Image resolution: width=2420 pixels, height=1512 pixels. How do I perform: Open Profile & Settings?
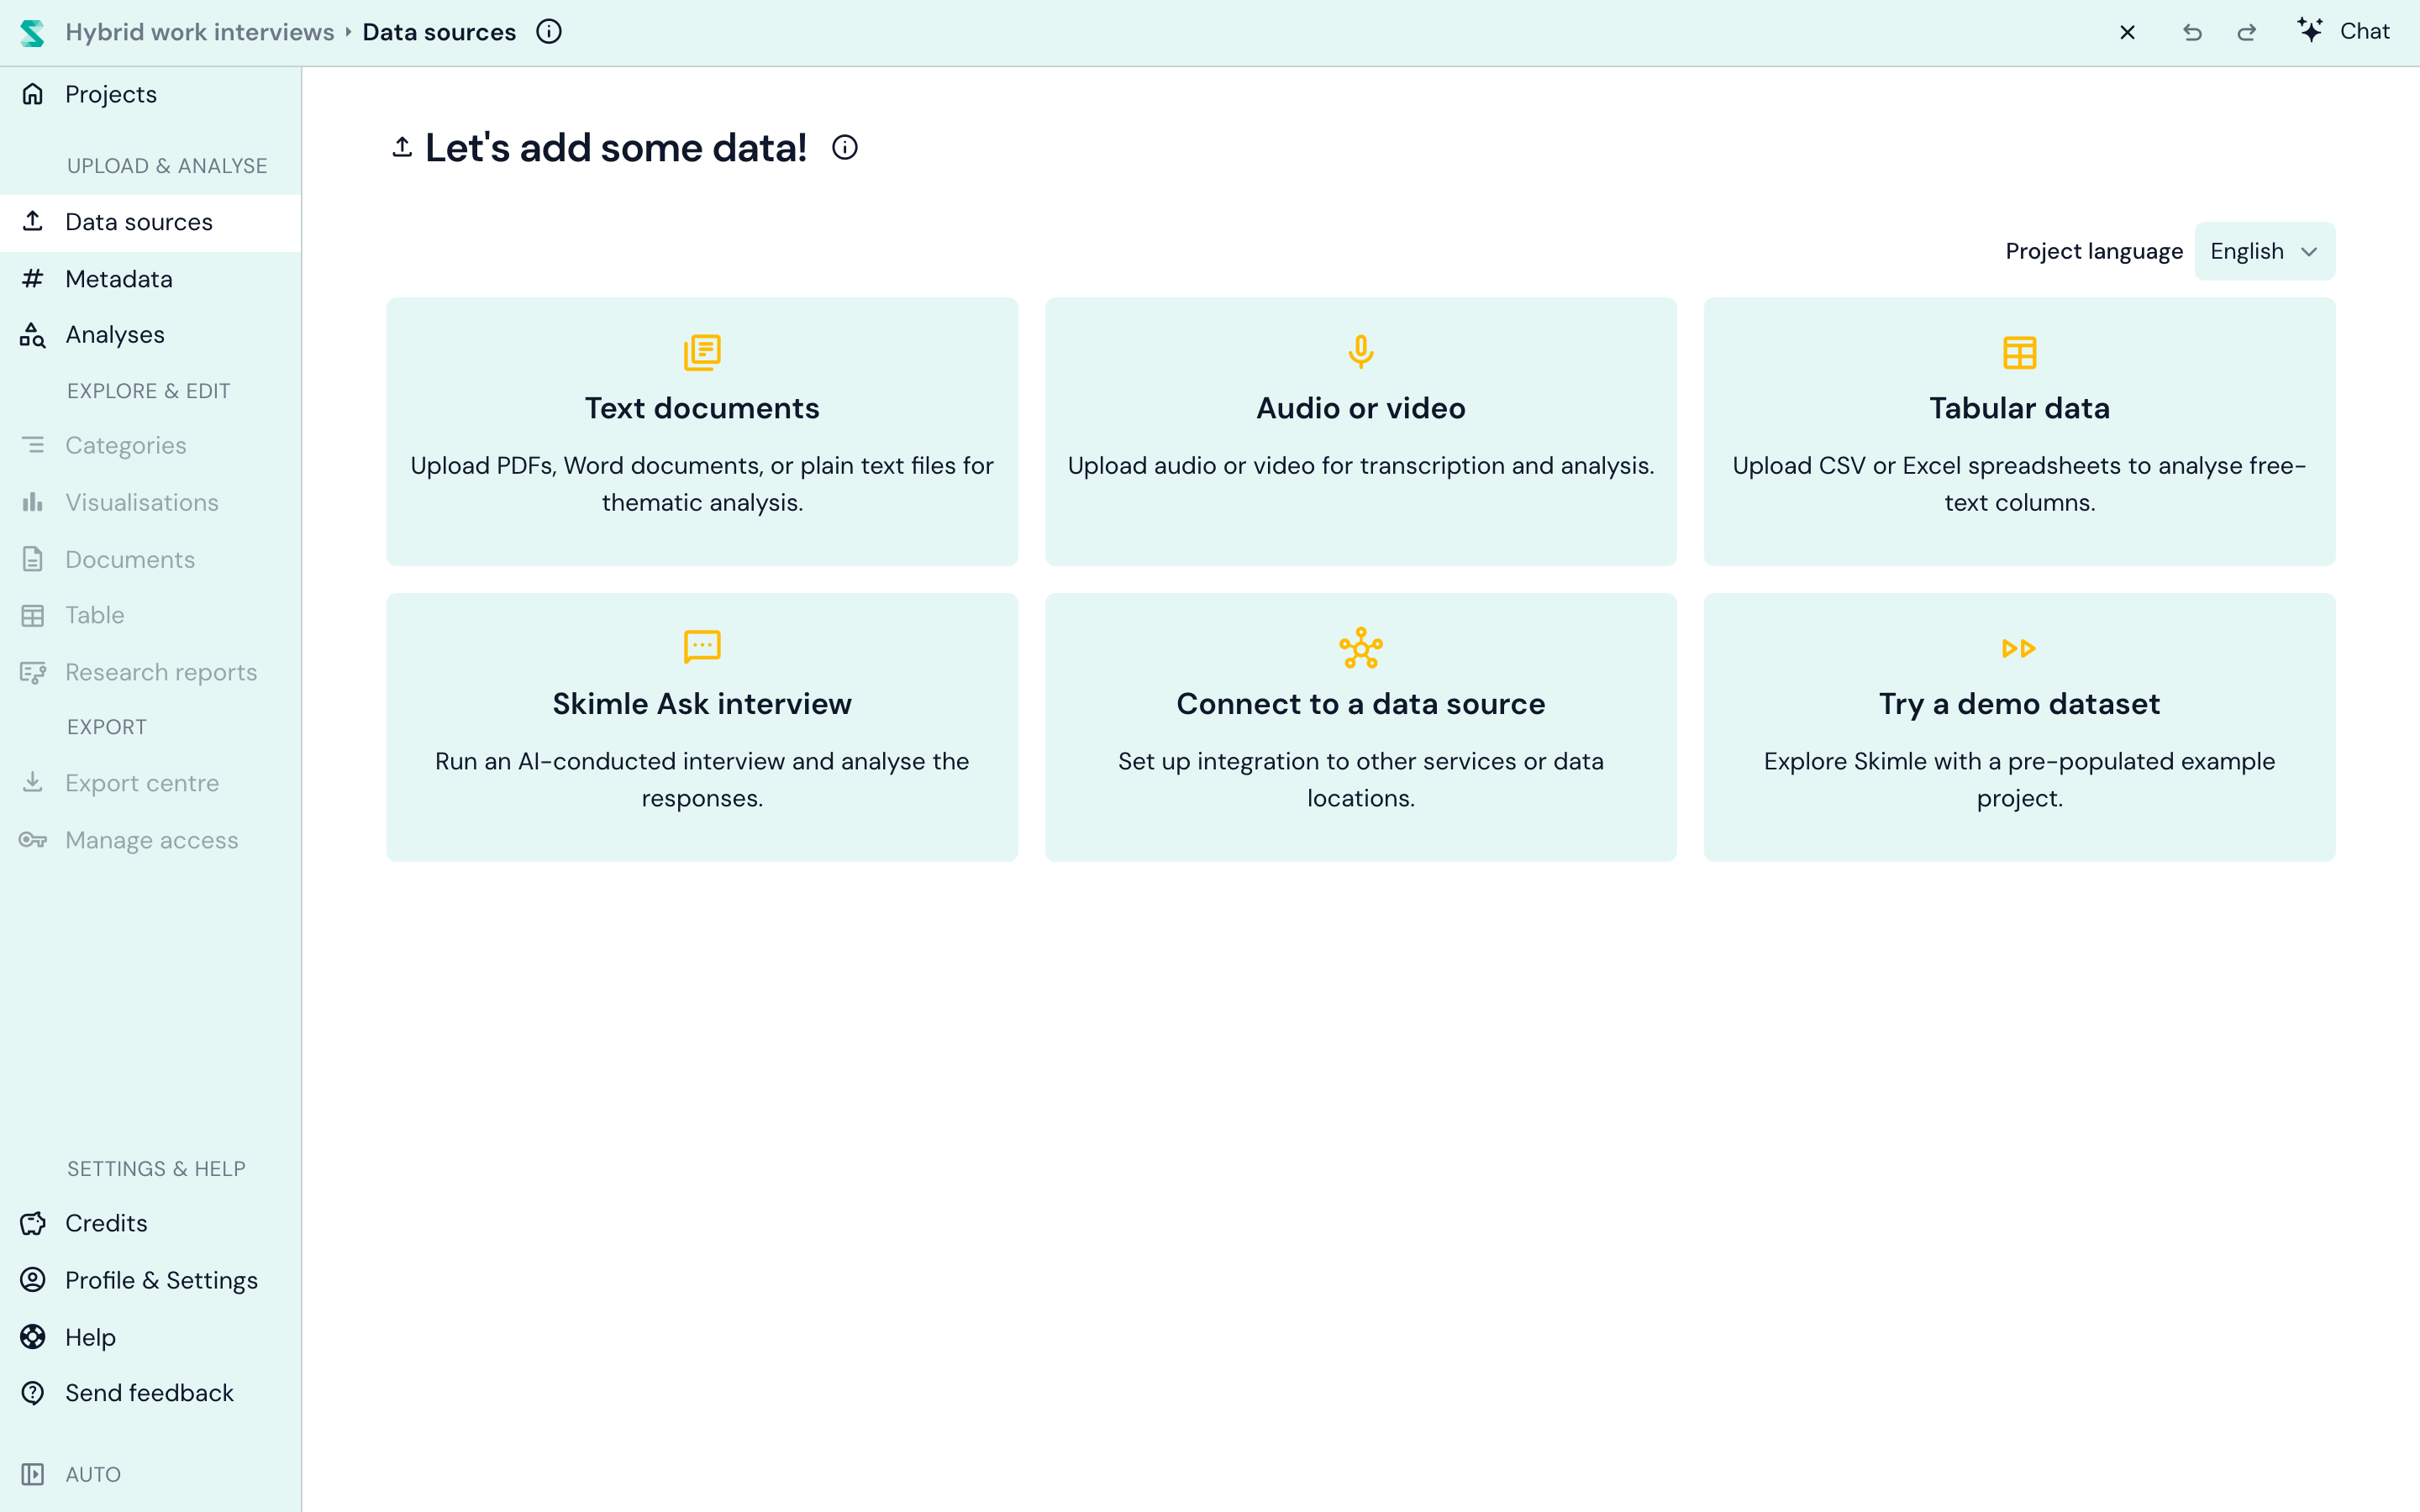pos(150,1280)
